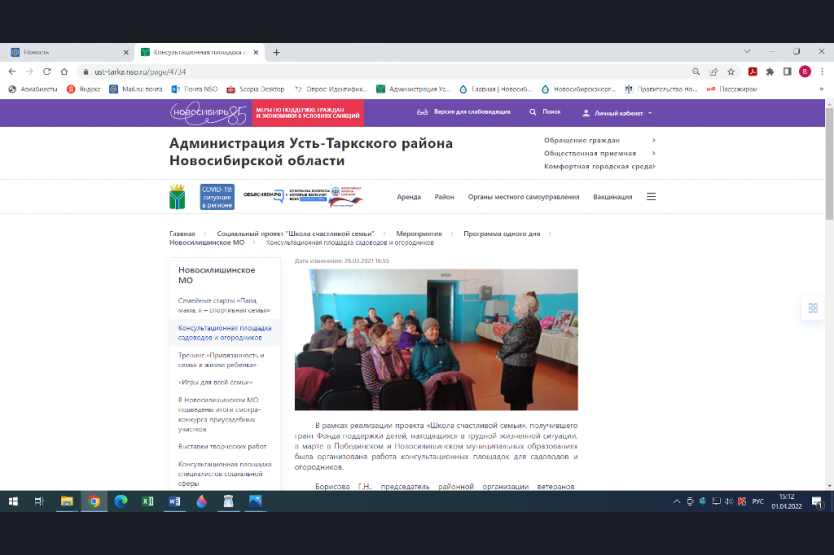Open the COVID-19 ситуация в регионе badge
Viewport: 834px width, 555px height.
click(x=217, y=197)
